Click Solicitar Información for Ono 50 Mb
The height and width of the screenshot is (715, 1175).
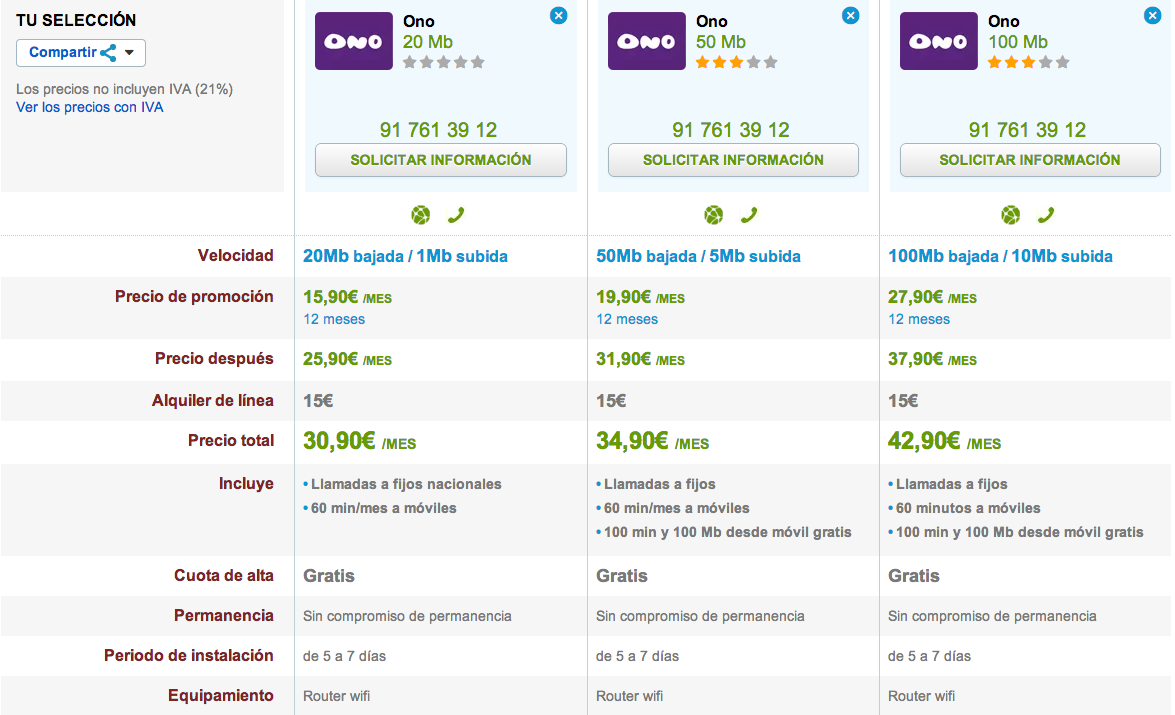pyautogui.click(x=733, y=160)
